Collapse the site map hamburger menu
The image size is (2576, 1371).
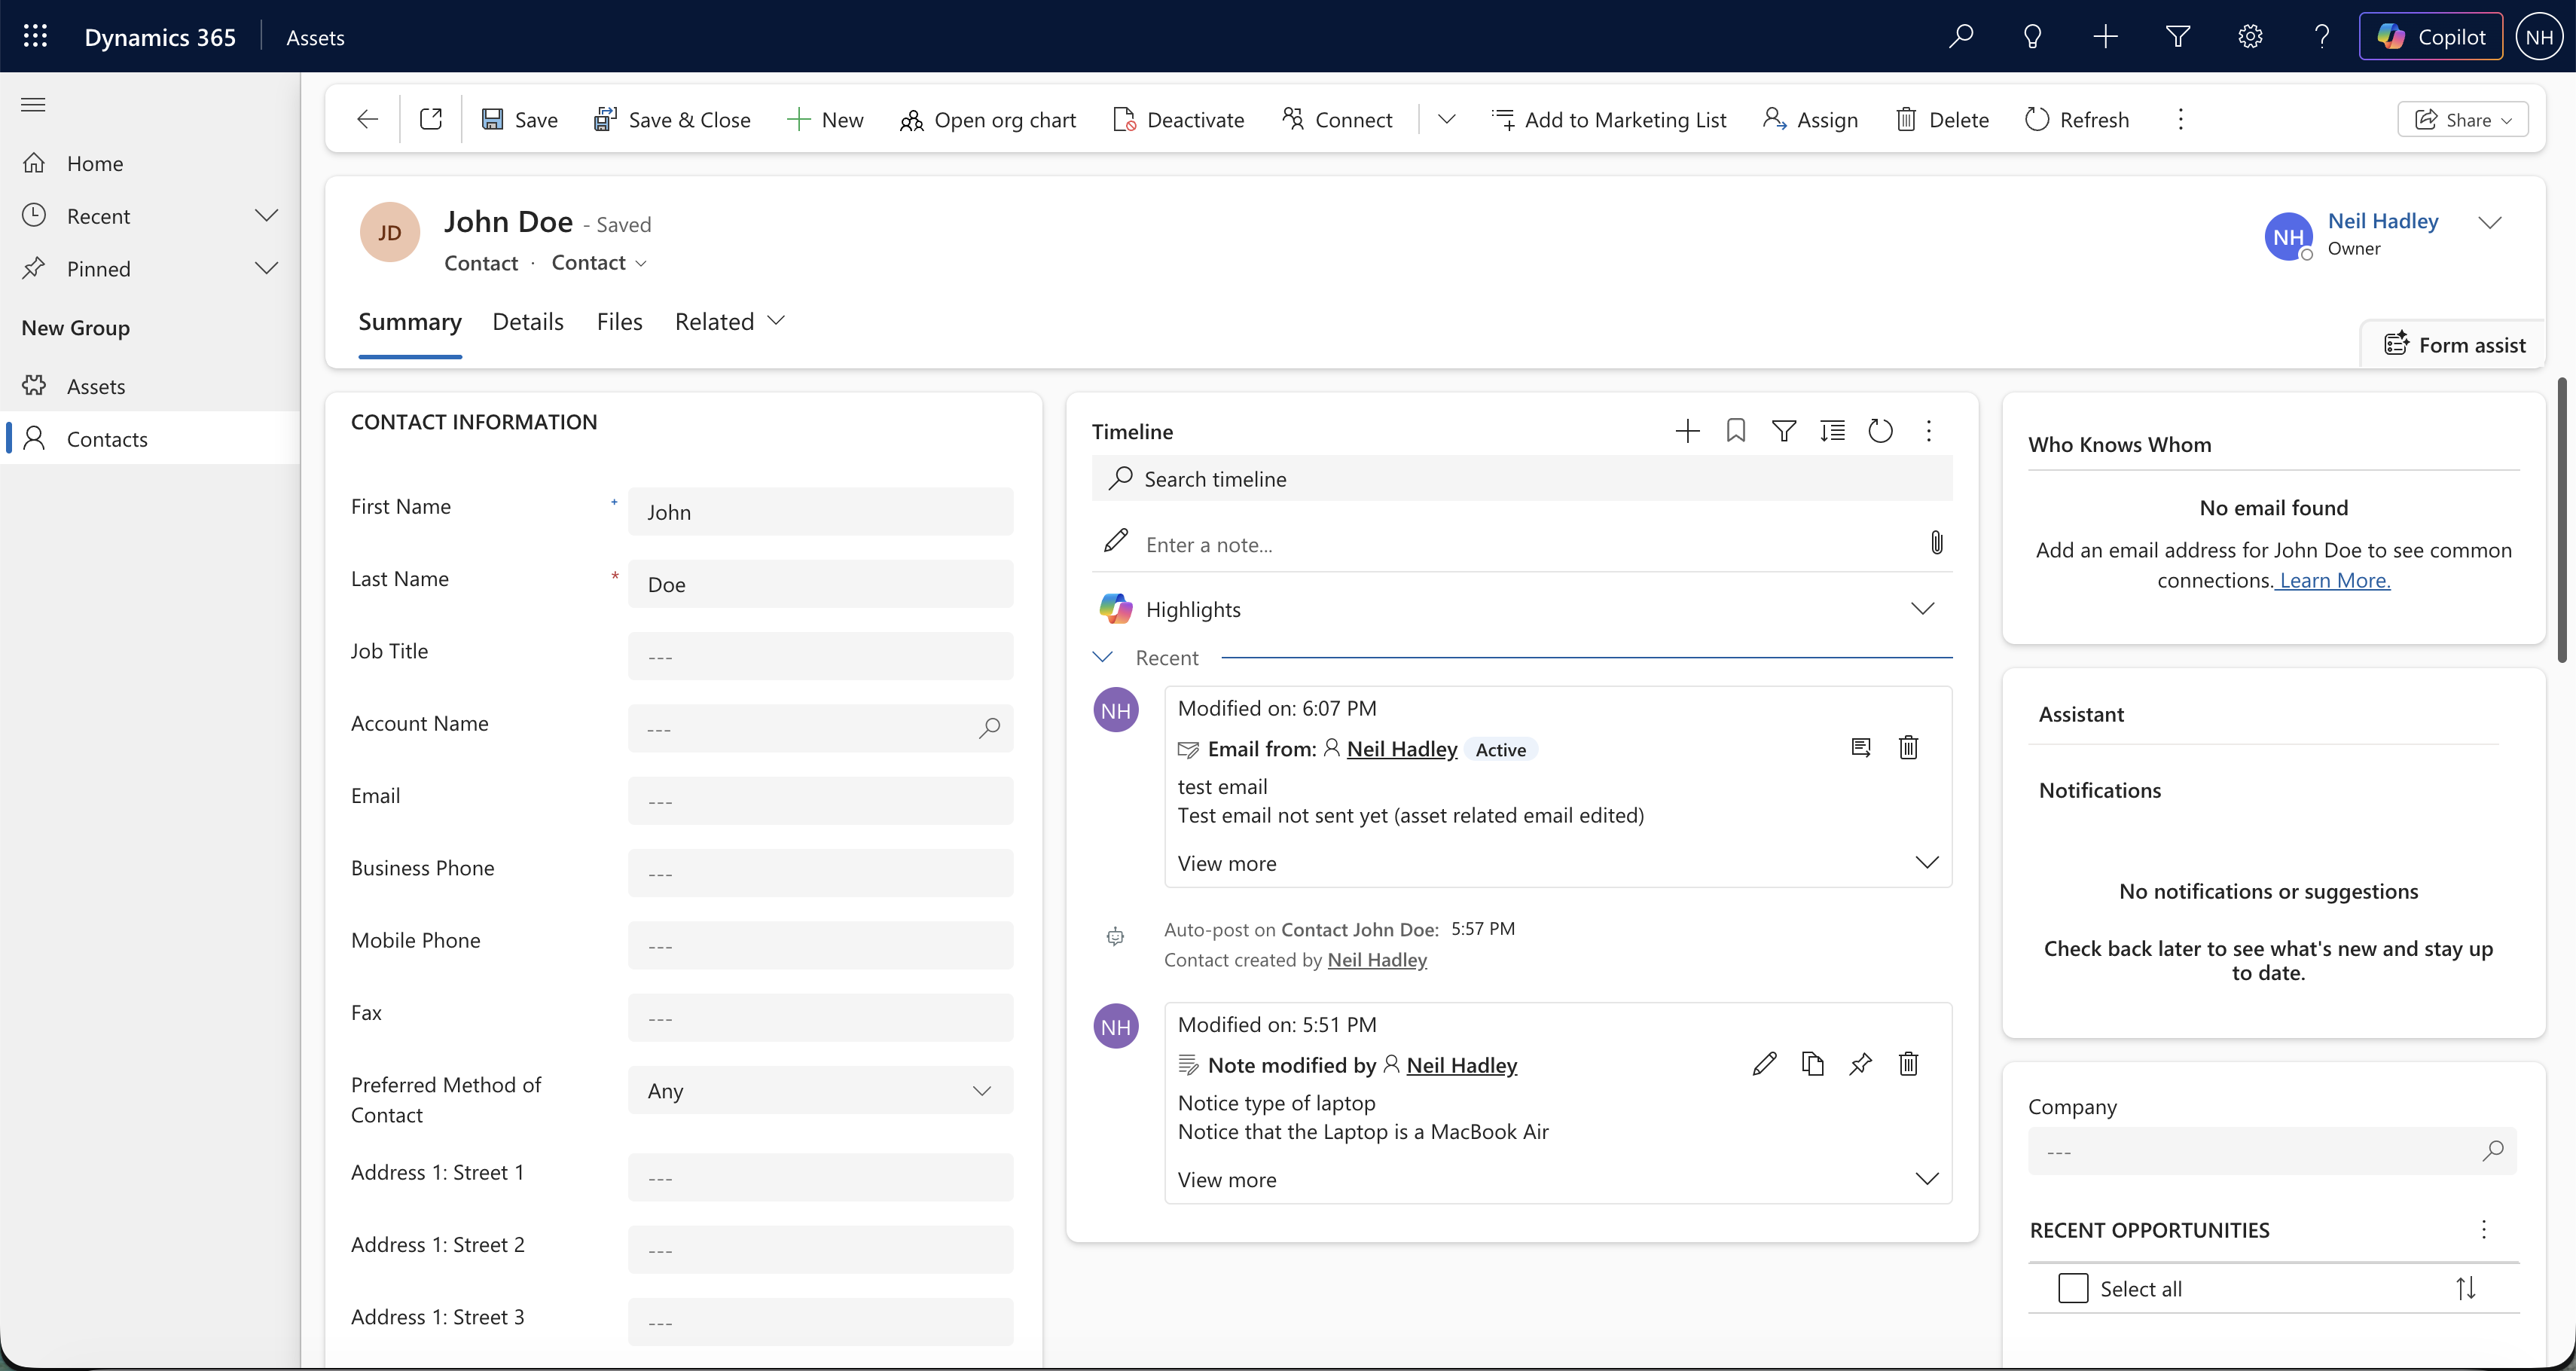tap(33, 104)
